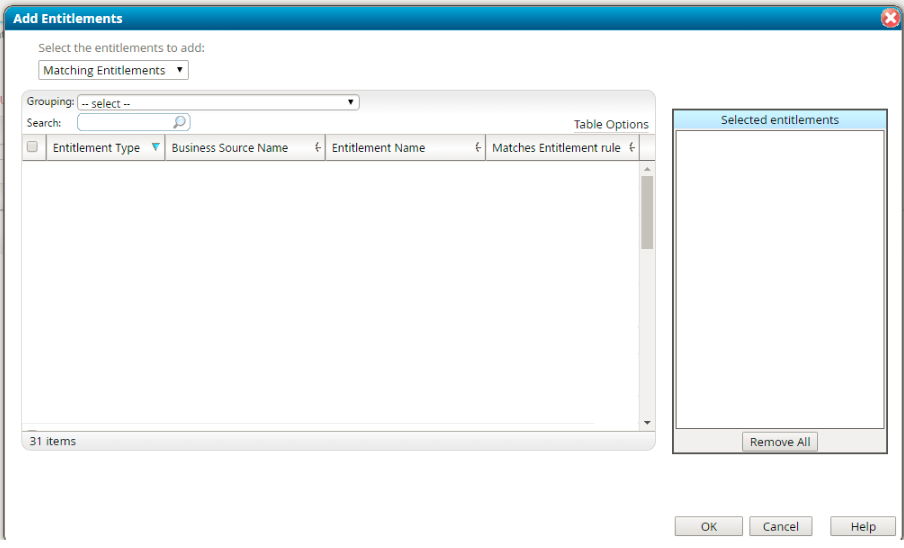The image size is (904, 548).
Task: Expand the Grouping select dropdown
Action: 217,102
